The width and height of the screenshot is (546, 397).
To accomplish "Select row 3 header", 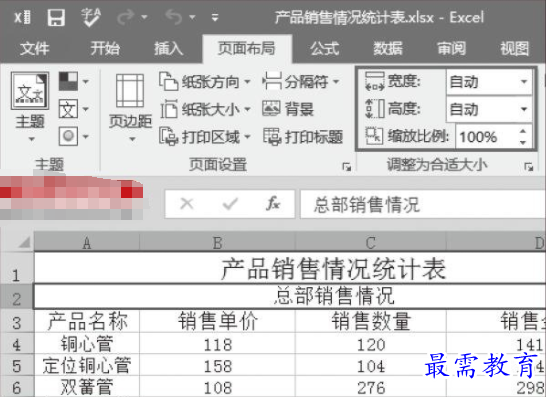I will click(x=16, y=321).
